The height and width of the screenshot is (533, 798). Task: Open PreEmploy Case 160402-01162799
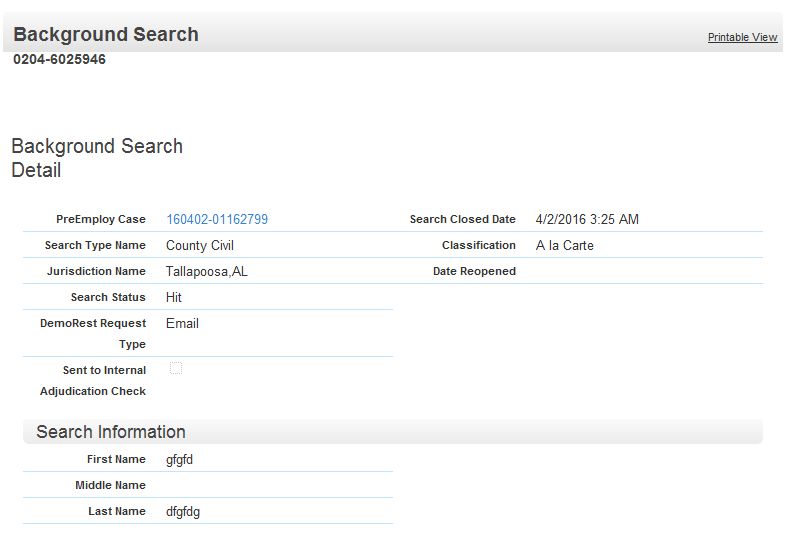(x=217, y=219)
